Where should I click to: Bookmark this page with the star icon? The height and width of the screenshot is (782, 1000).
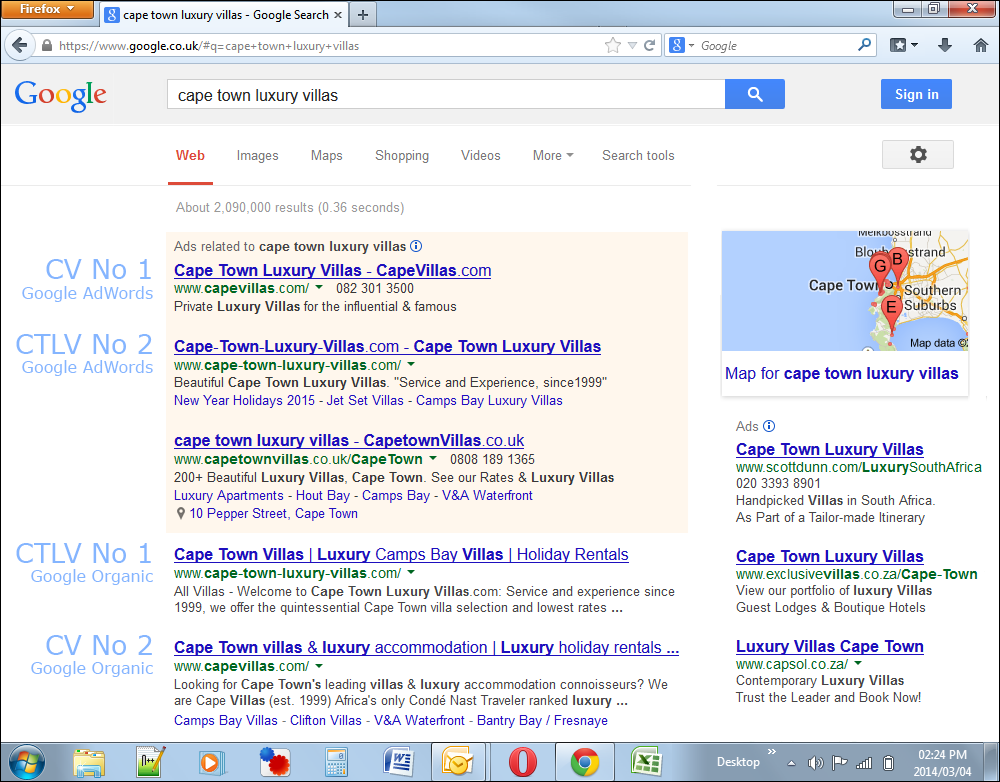[612, 45]
